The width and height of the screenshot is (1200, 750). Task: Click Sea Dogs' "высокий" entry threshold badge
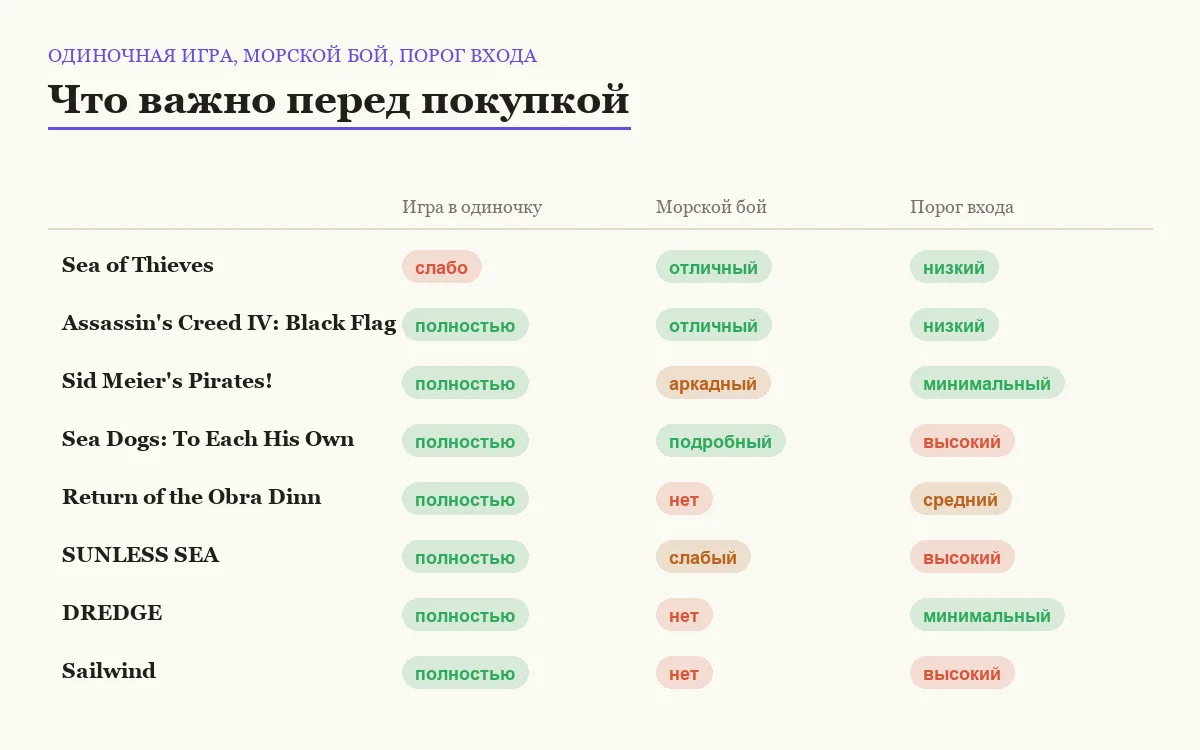coord(962,441)
